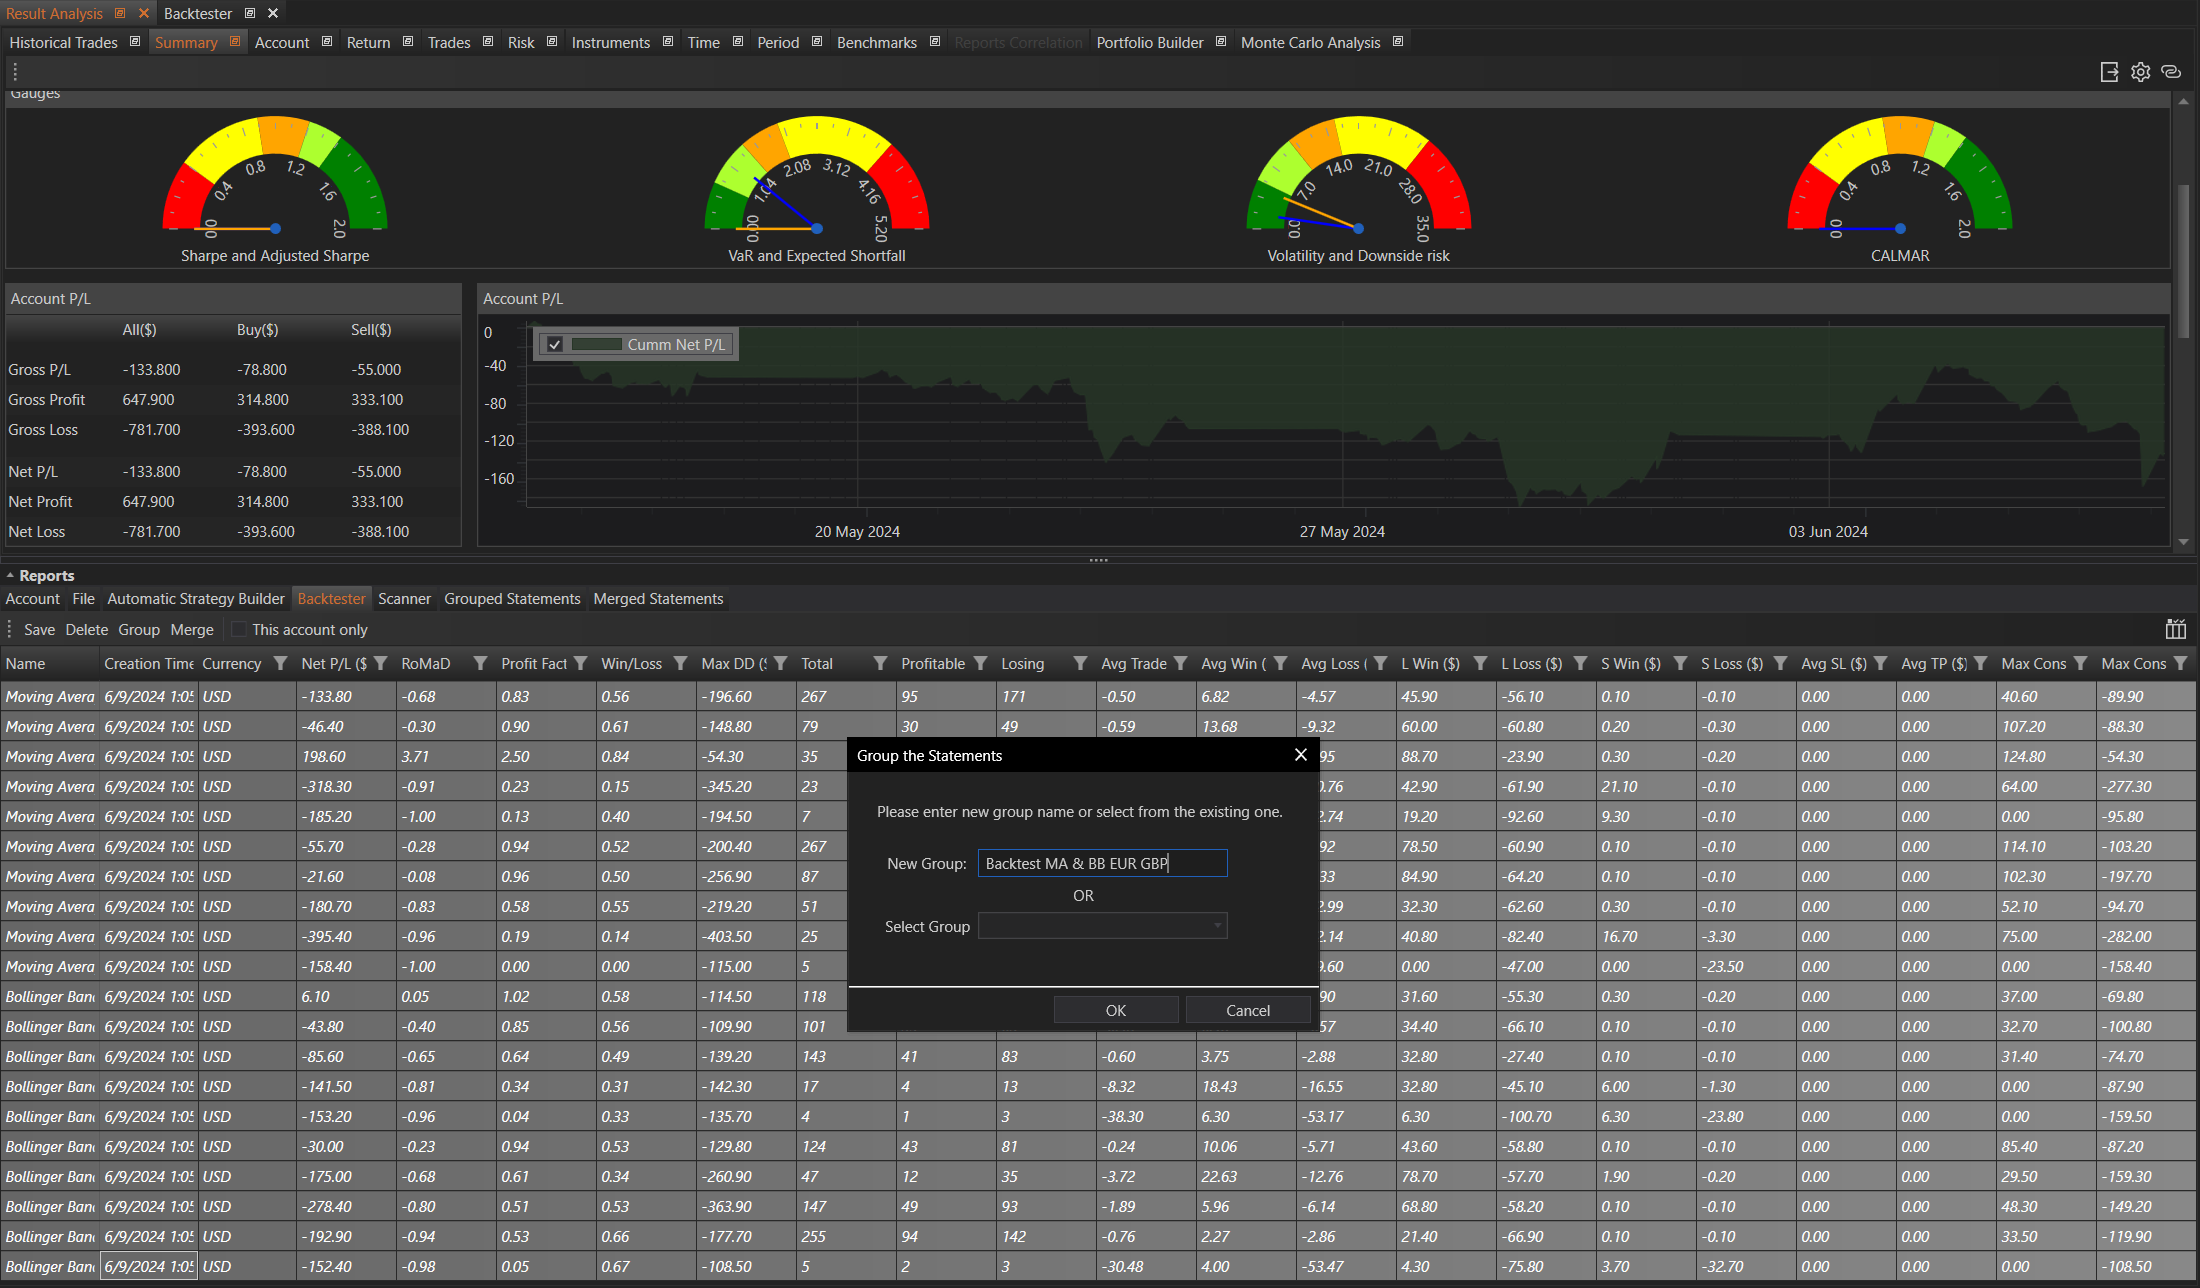Uncheck the Cumm Net P/L legend checkbox
The height and width of the screenshot is (1288, 2200).
(x=555, y=345)
